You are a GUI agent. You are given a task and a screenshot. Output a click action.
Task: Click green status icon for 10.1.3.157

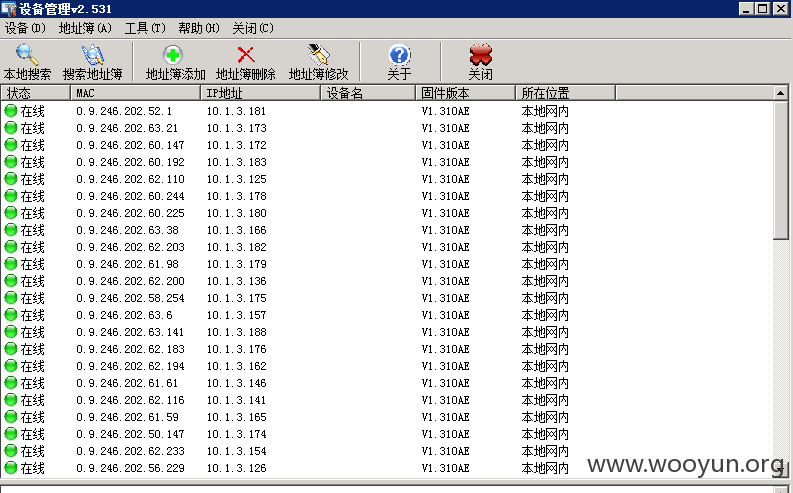(11, 315)
